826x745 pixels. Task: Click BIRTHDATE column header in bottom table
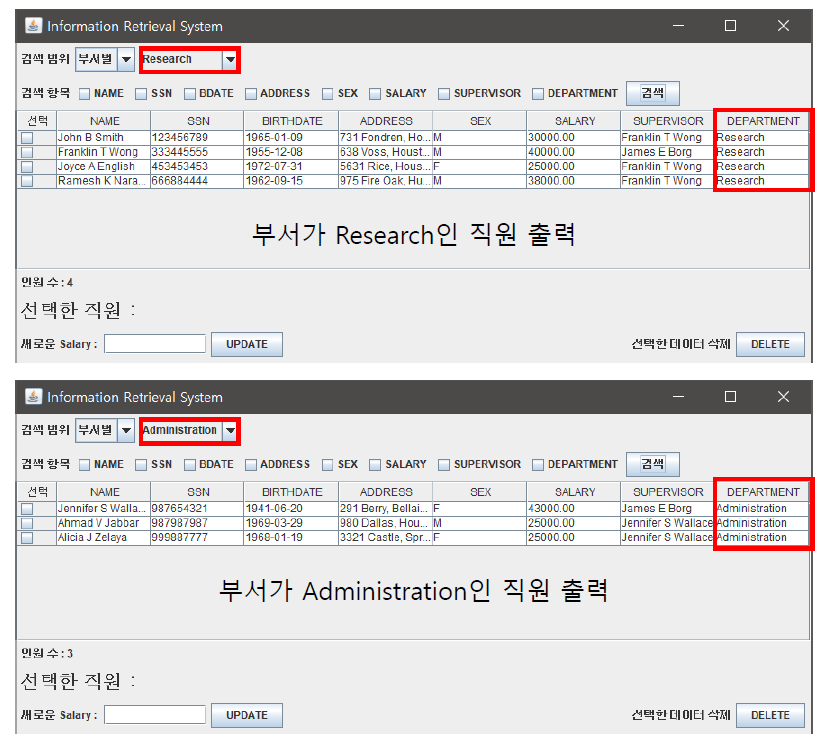click(291, 492)
